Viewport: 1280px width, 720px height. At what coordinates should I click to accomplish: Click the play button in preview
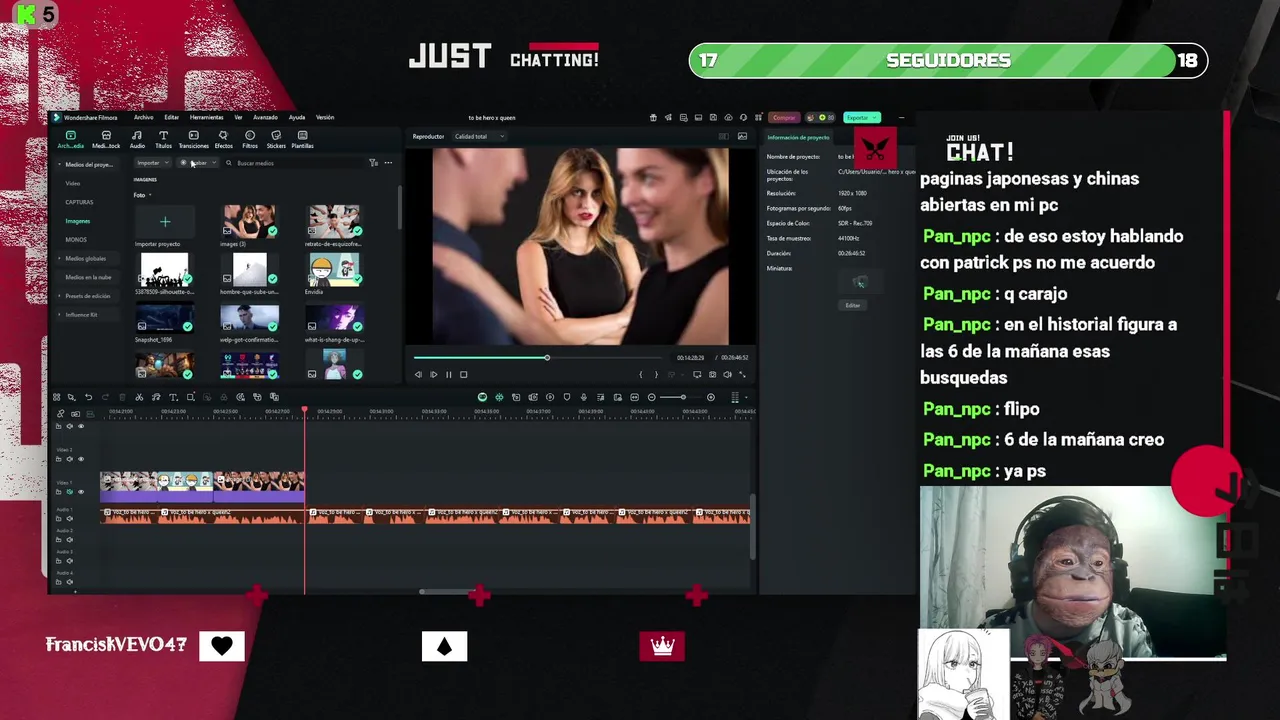(x=433, y=374)
